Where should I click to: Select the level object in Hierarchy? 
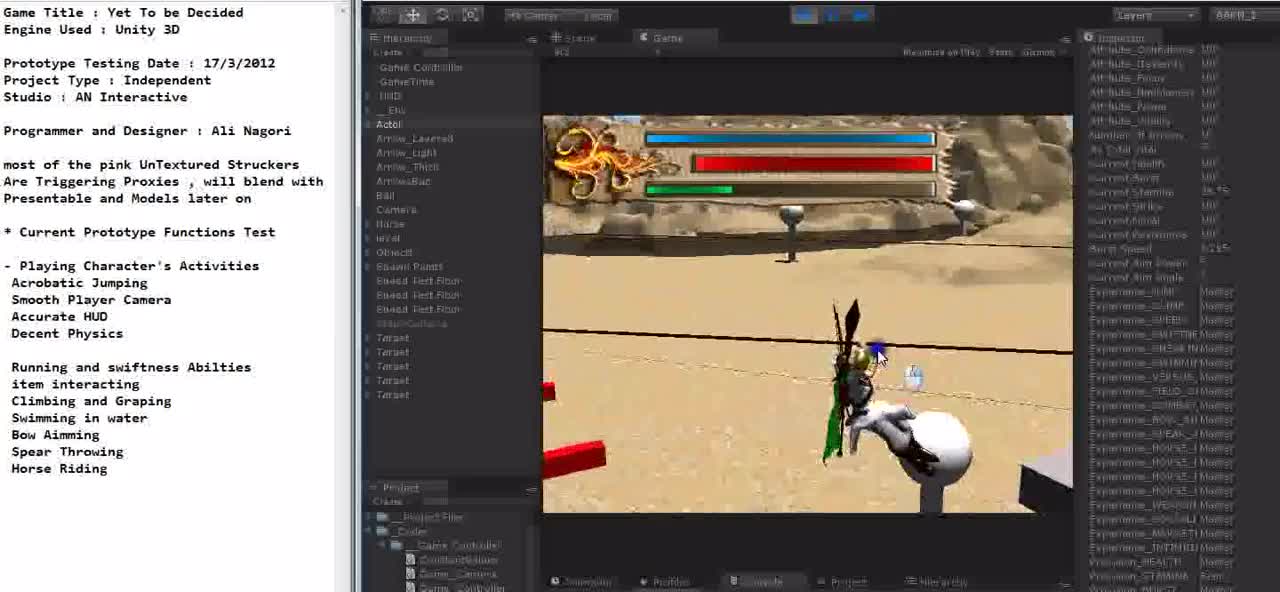388,238
